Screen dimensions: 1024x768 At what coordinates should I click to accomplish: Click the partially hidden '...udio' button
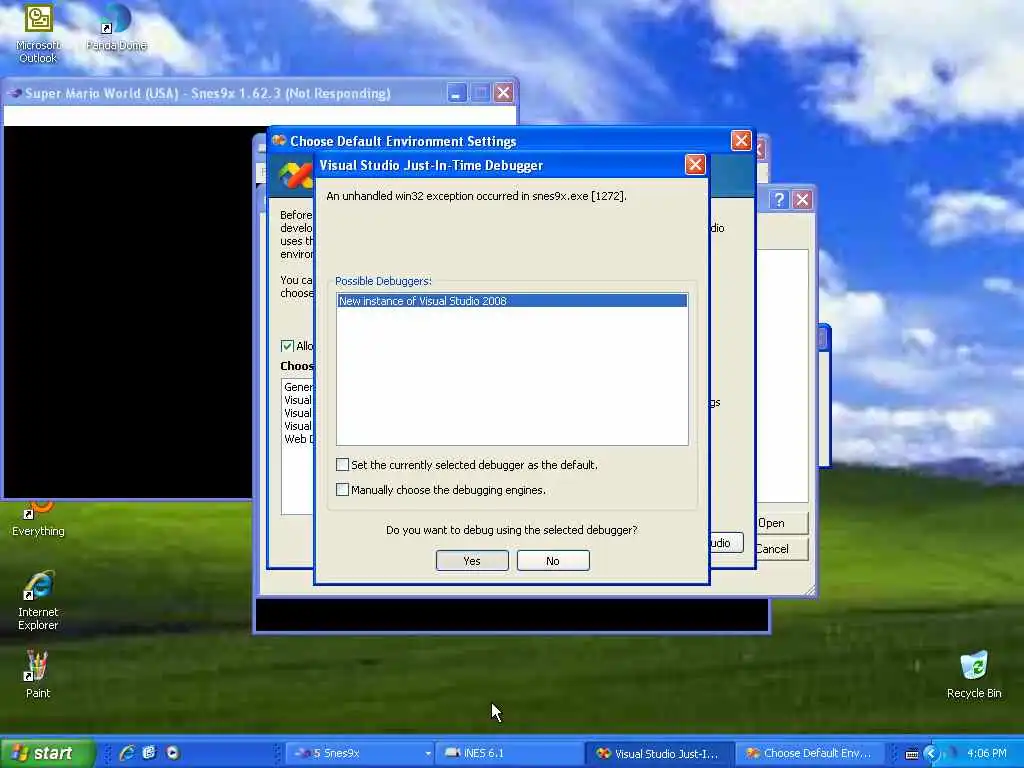point(726,543)
